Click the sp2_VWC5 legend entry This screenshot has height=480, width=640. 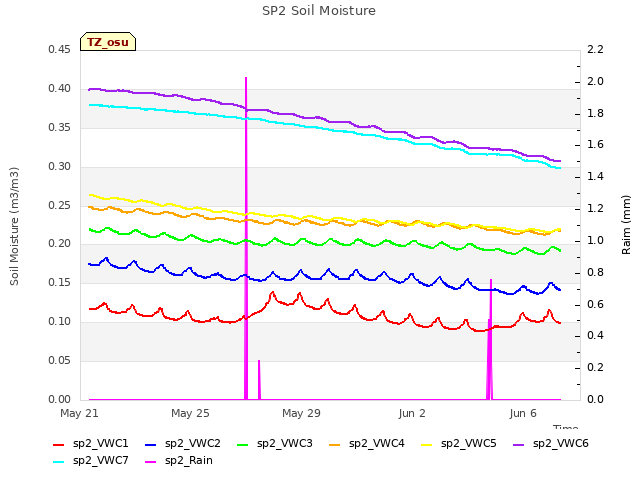click(x=459, y=444)
